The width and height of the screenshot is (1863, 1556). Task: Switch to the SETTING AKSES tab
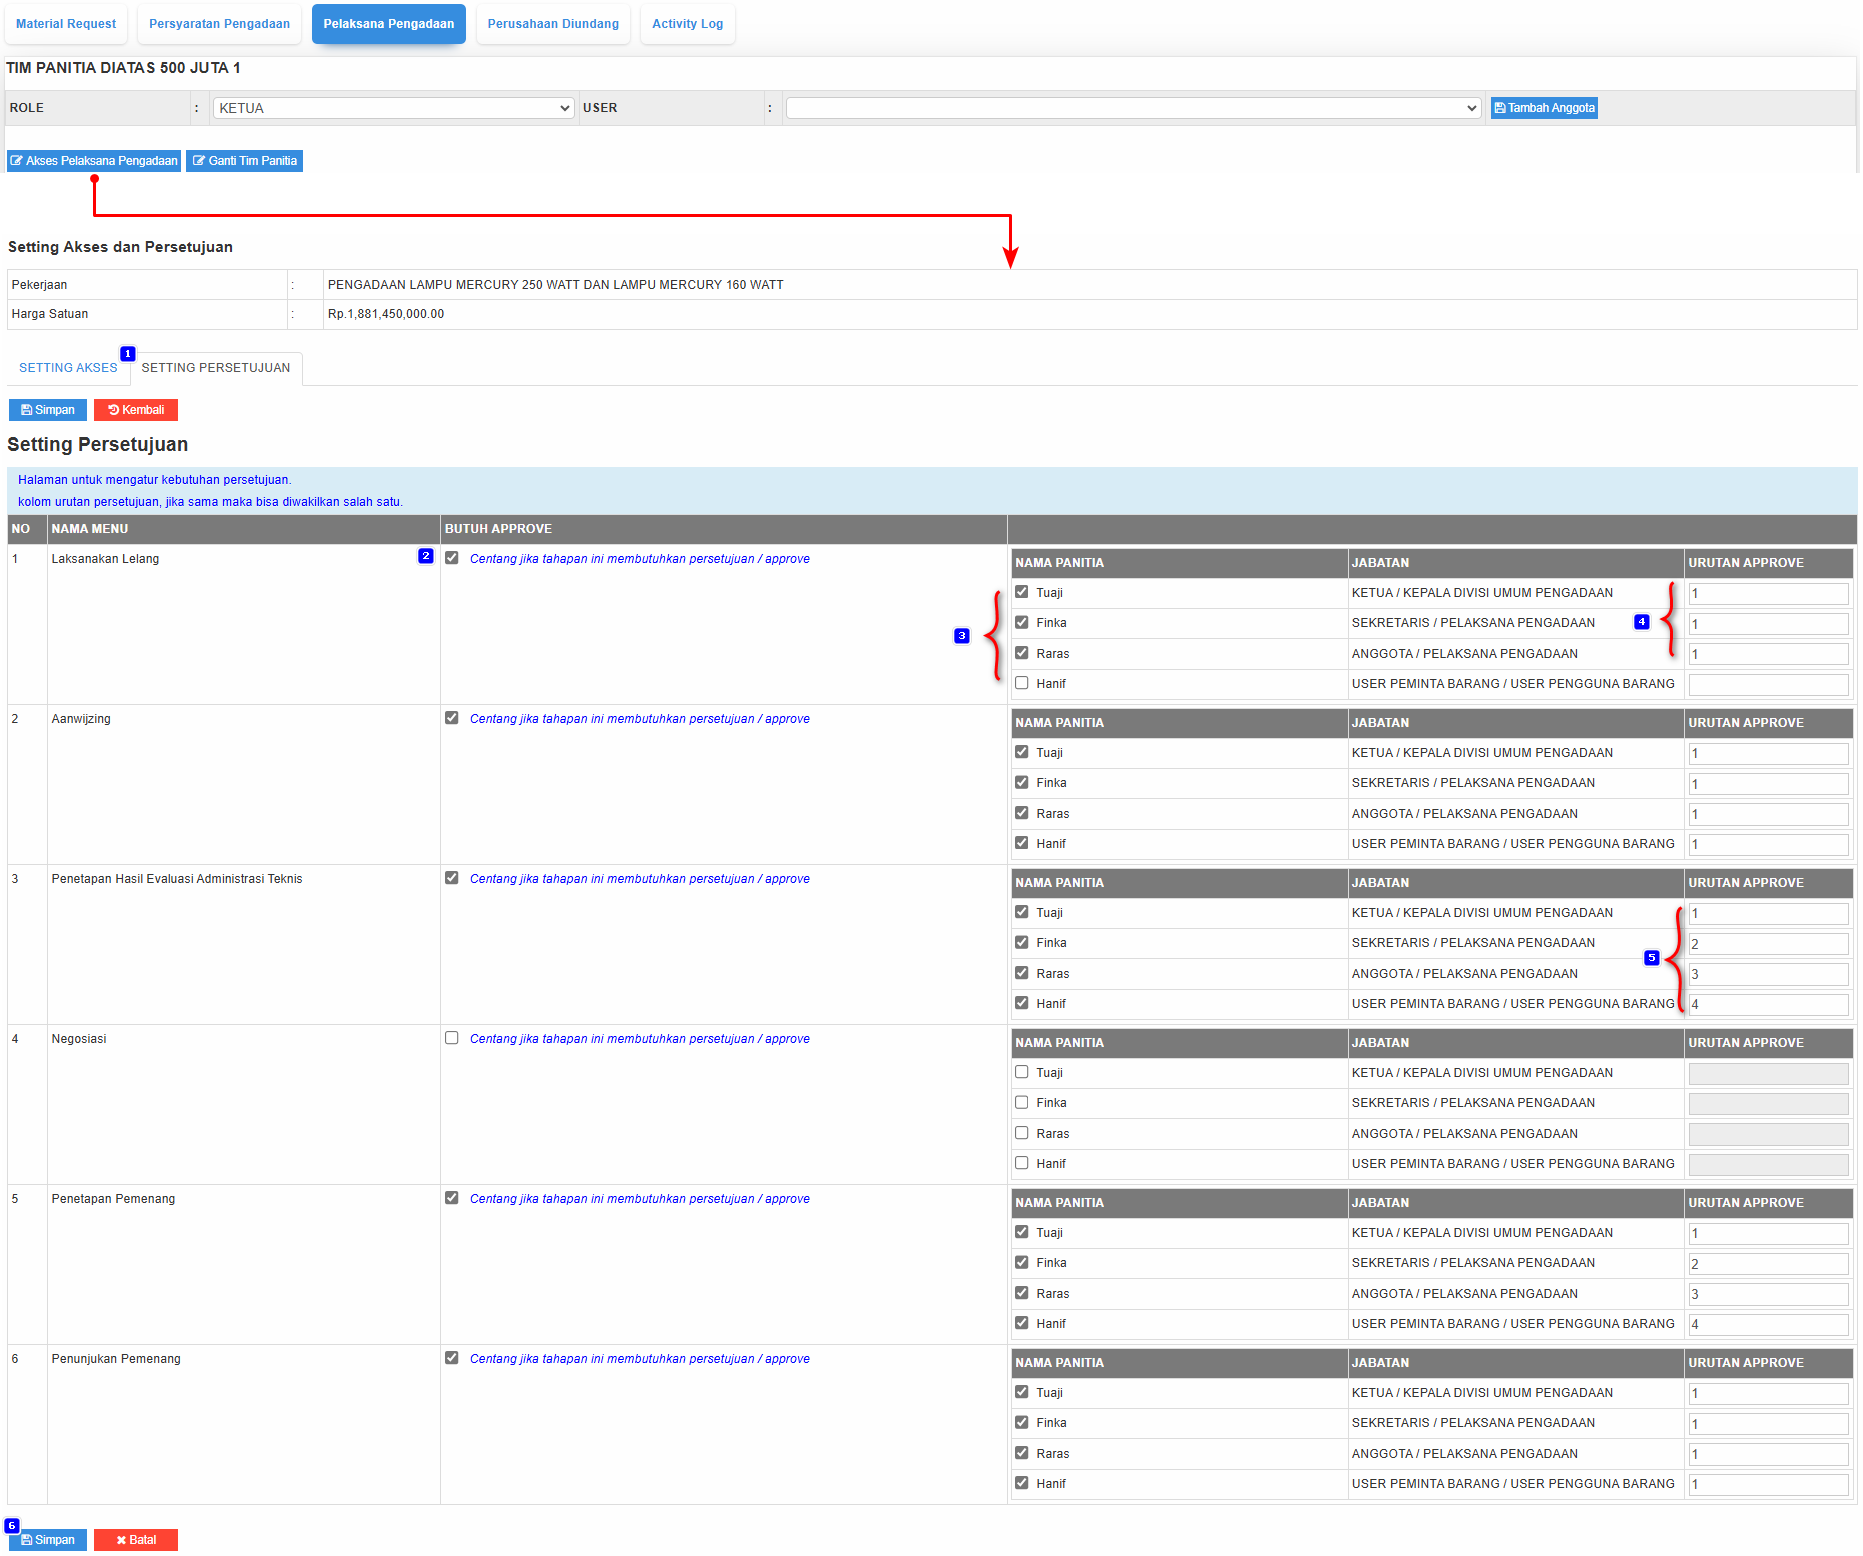click(x=68, y=368)
